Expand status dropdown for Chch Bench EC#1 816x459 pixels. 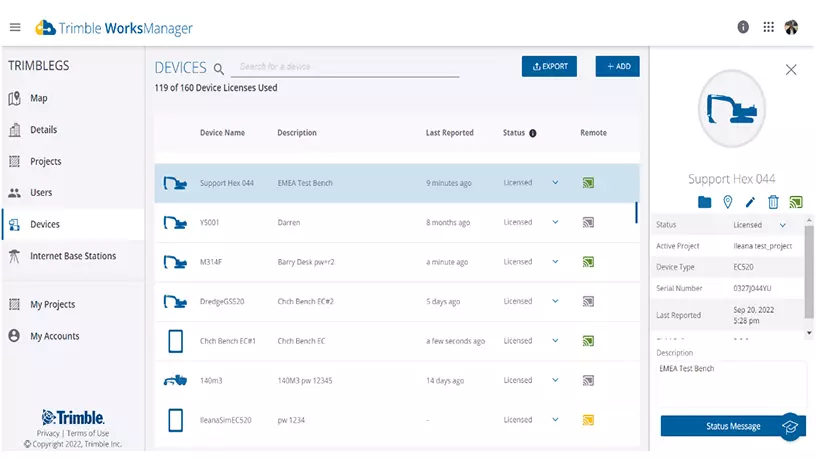coord(555,341)
